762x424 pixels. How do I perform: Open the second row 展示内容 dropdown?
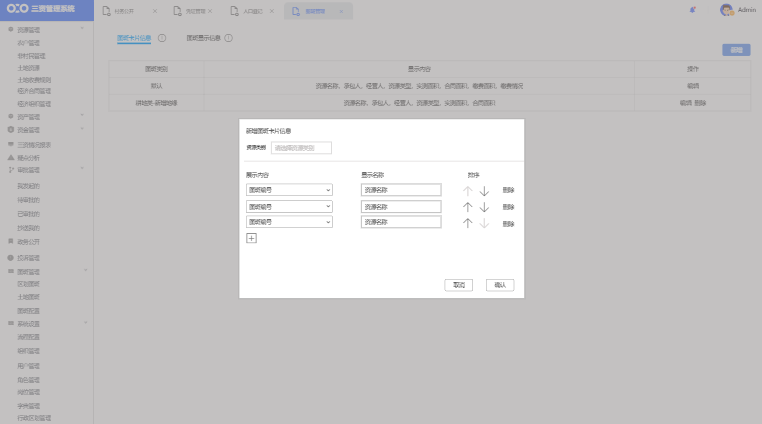pyautogui.click(x=289, y=206)
